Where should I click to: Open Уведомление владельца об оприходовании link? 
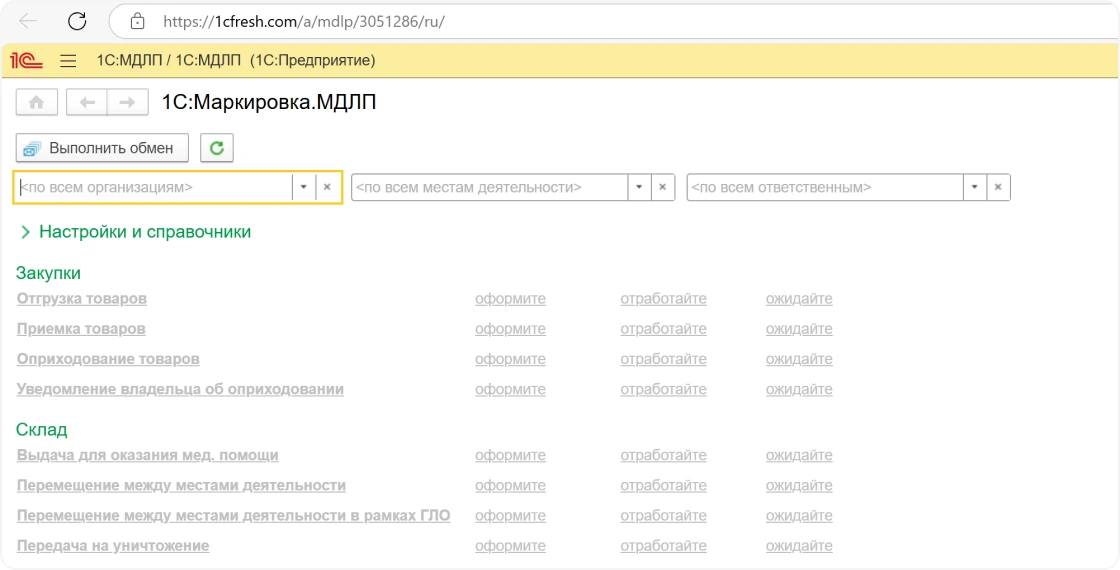(180, 389)
